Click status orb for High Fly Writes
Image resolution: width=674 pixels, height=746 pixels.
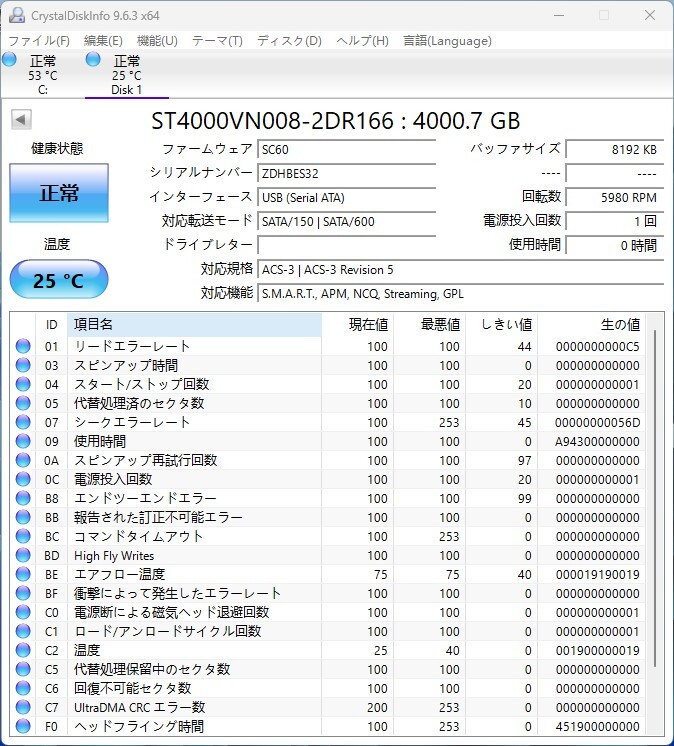[x=23, y=555]
